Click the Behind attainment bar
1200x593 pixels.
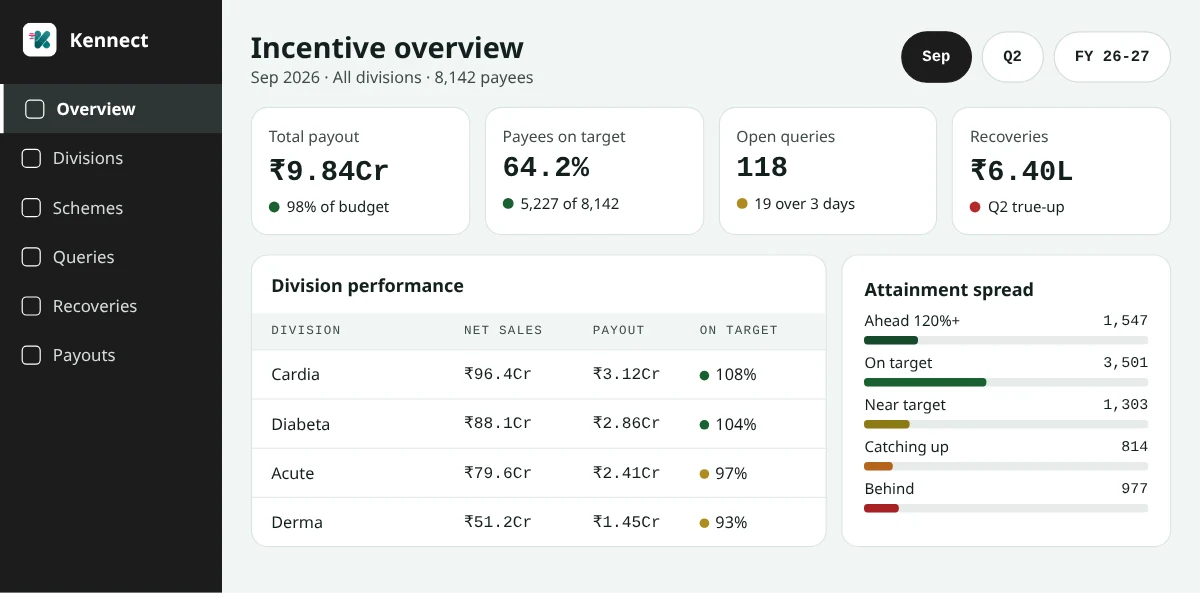(x=1006, y=509)
